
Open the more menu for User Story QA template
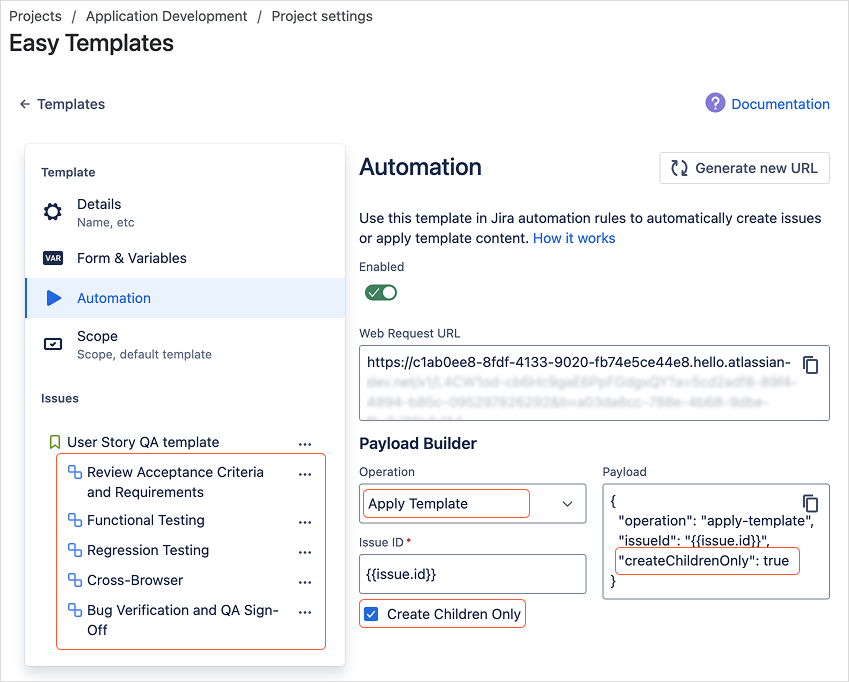point(305,443)
